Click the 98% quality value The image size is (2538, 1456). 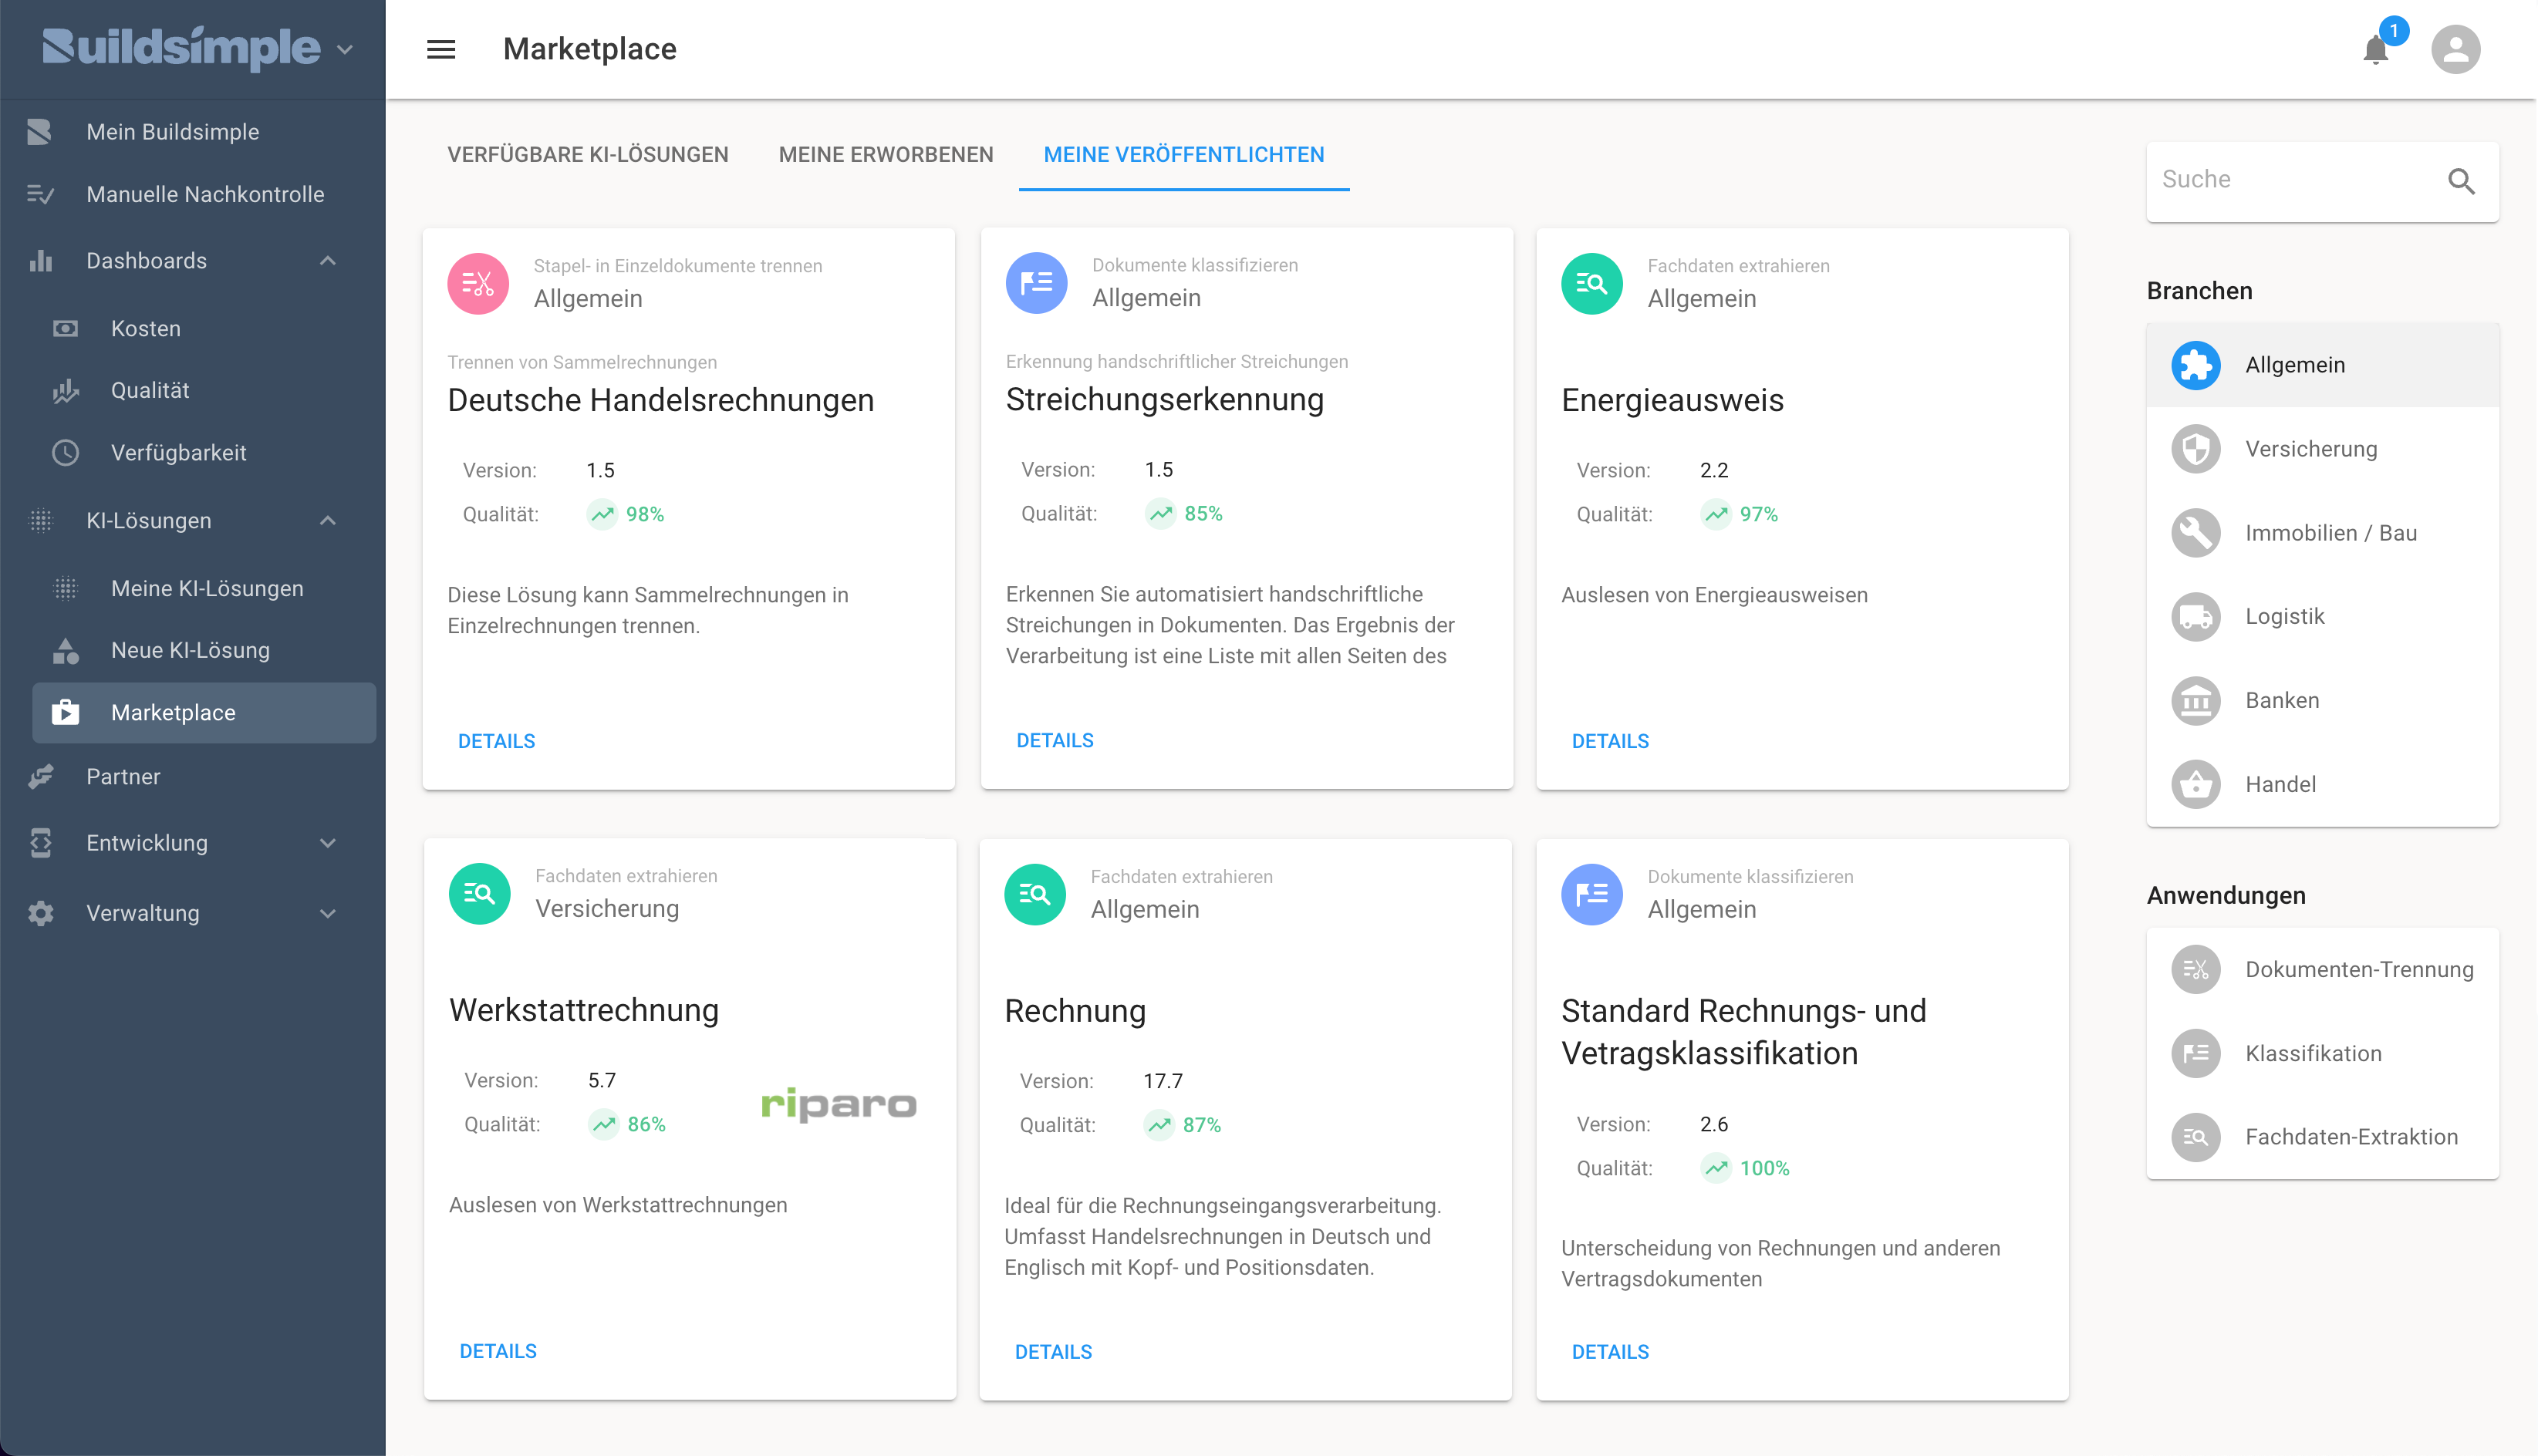tap(644, 515)
